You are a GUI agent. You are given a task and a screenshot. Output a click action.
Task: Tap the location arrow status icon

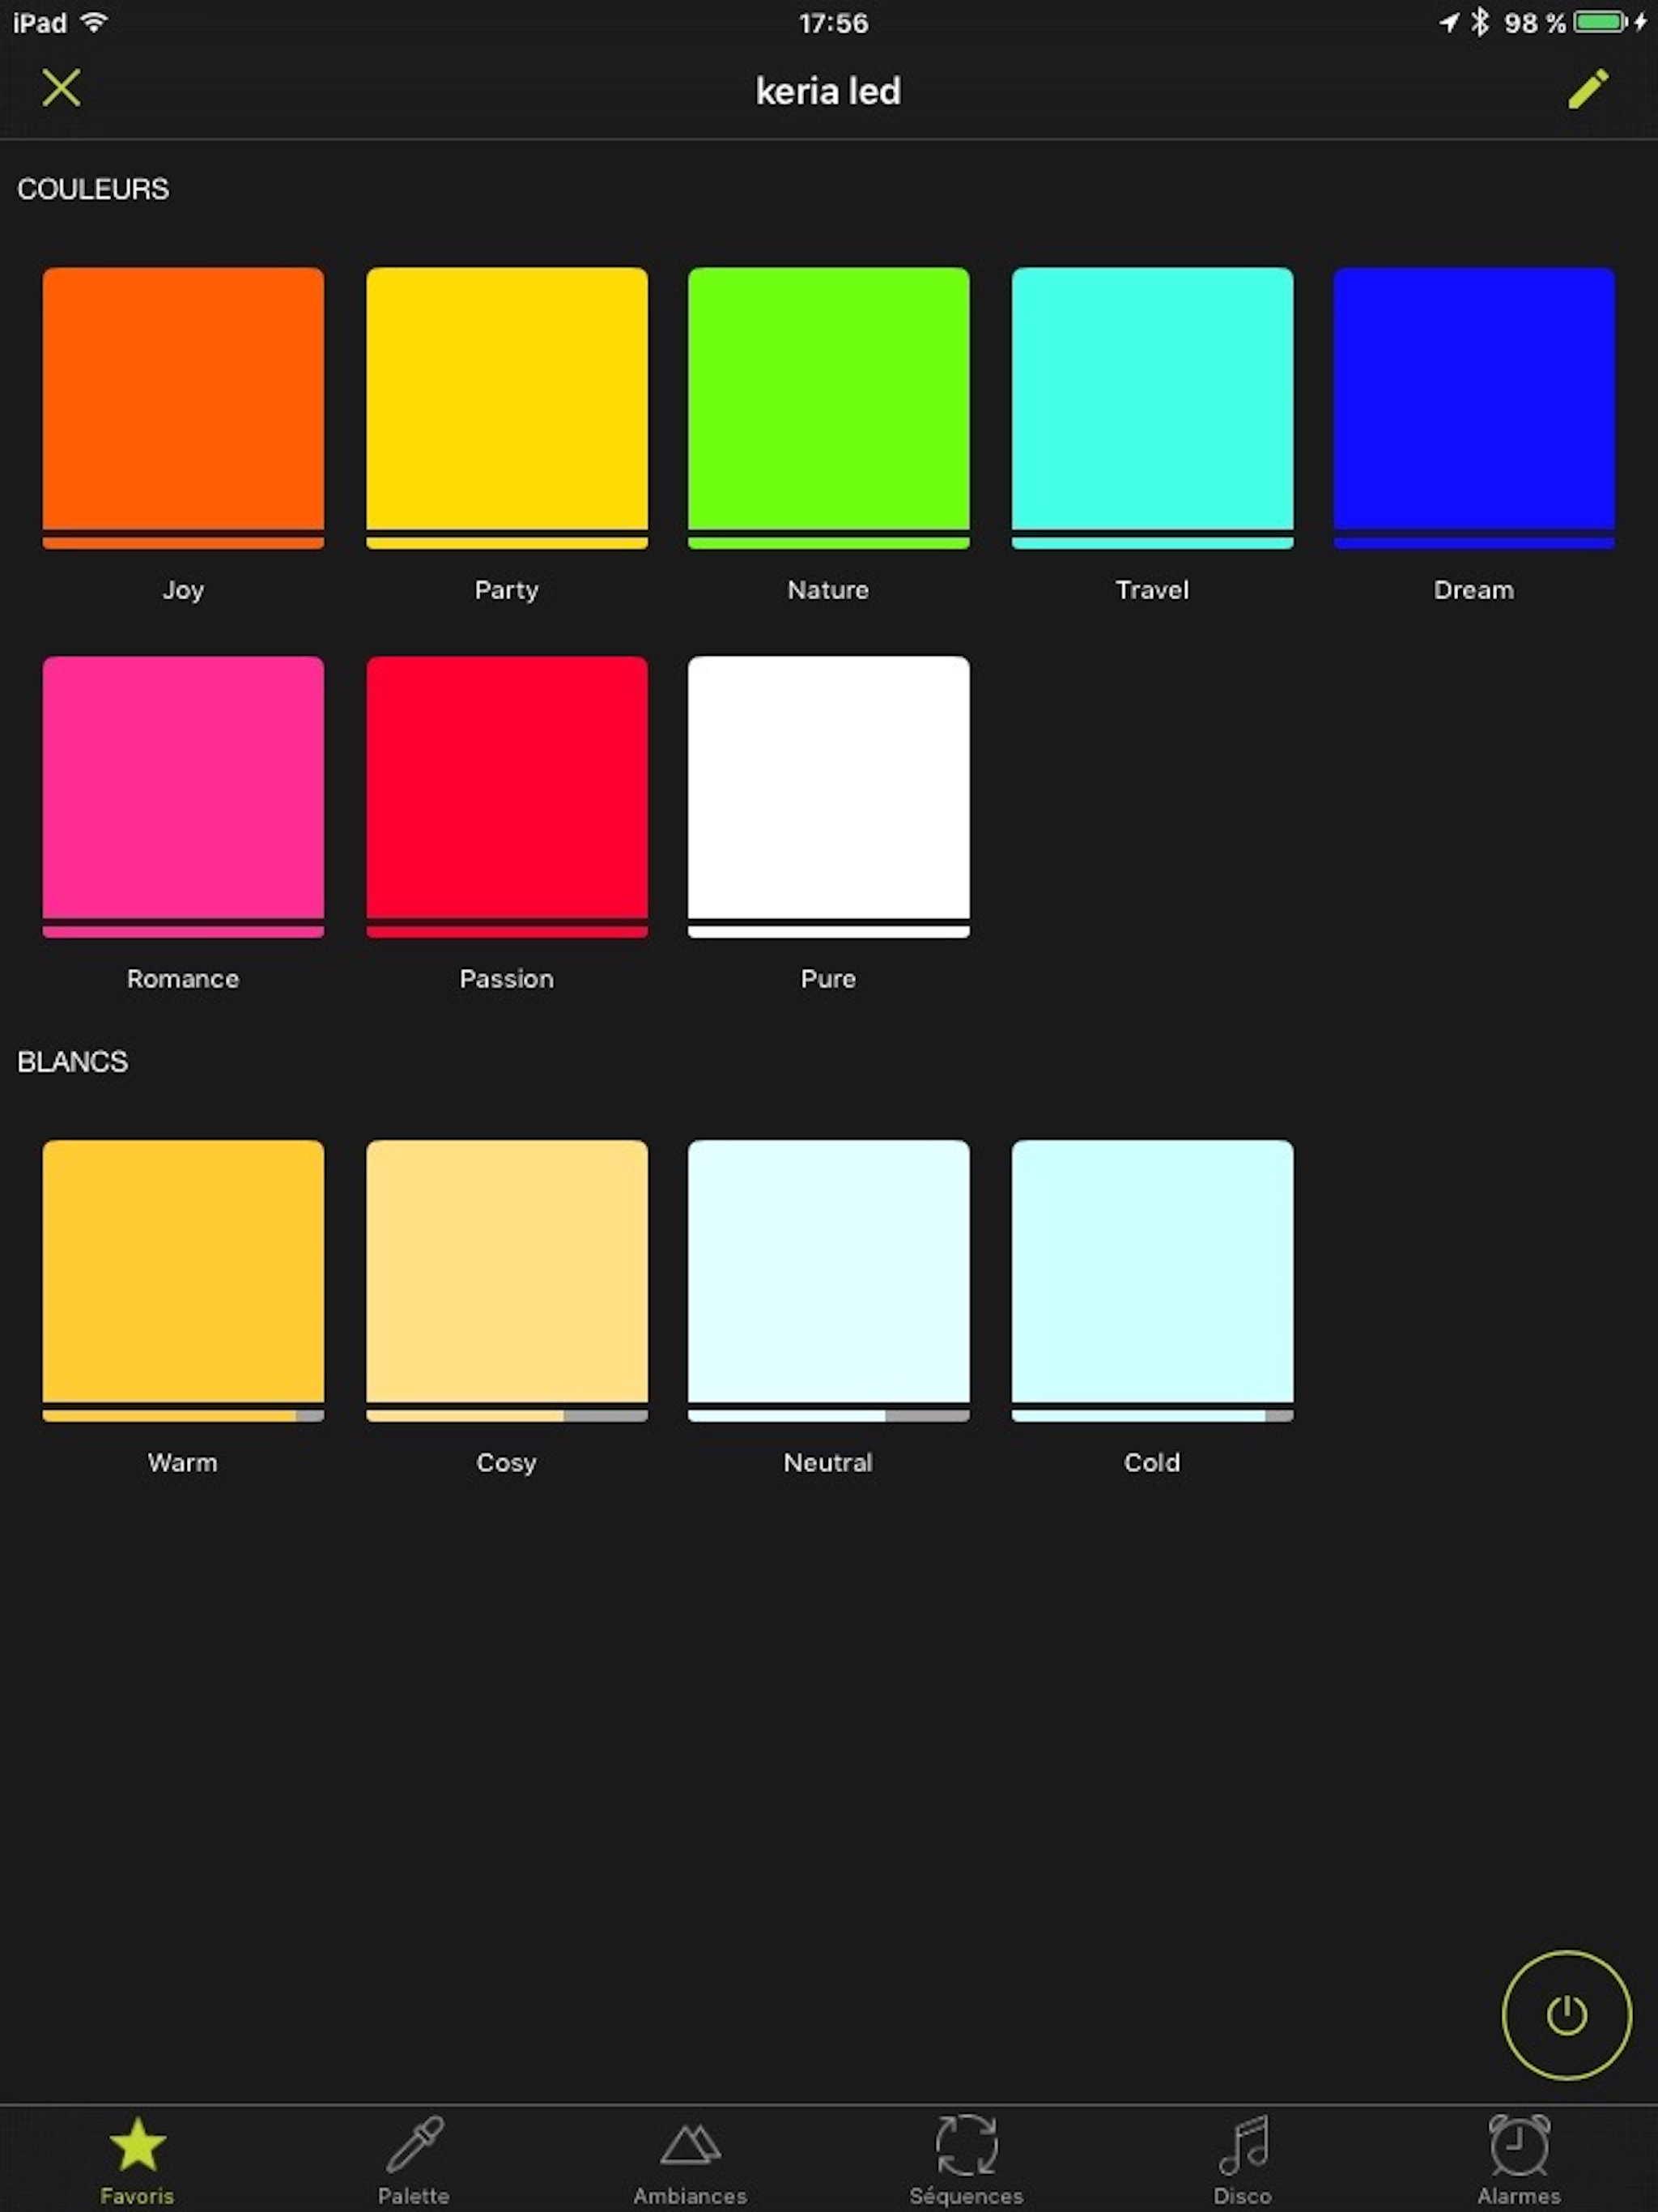coord(1449,22)
